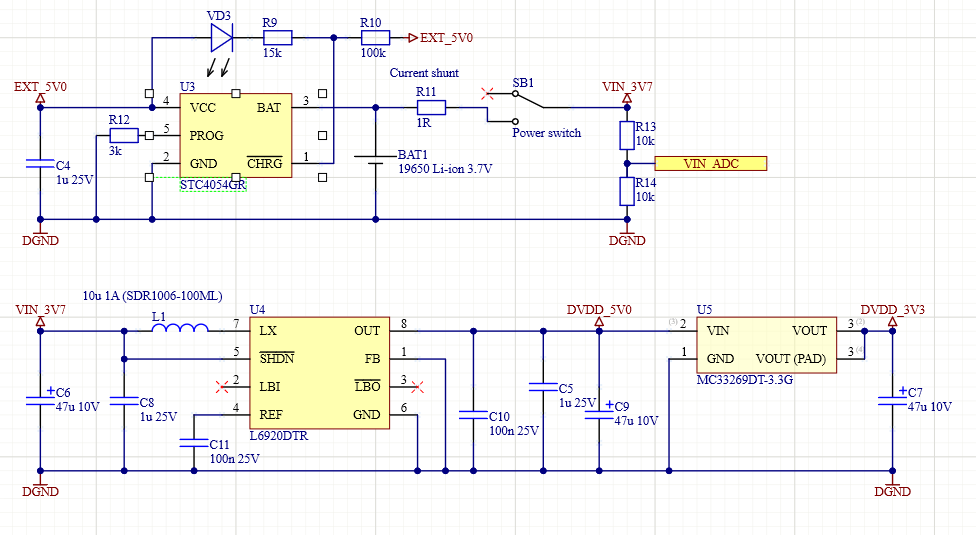Click the '1u 25V' value beside C4

[x=74, y=180]
